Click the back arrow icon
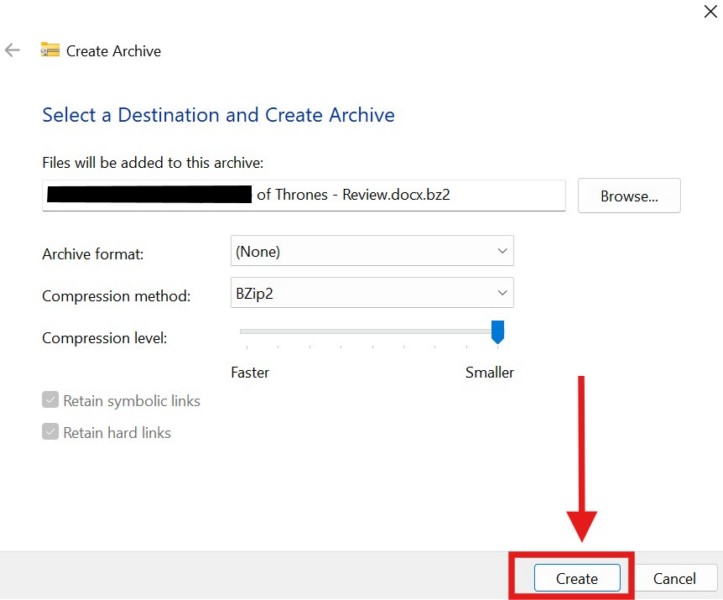The width and height of the screenshot is (723, 600). tap(13, 50)
